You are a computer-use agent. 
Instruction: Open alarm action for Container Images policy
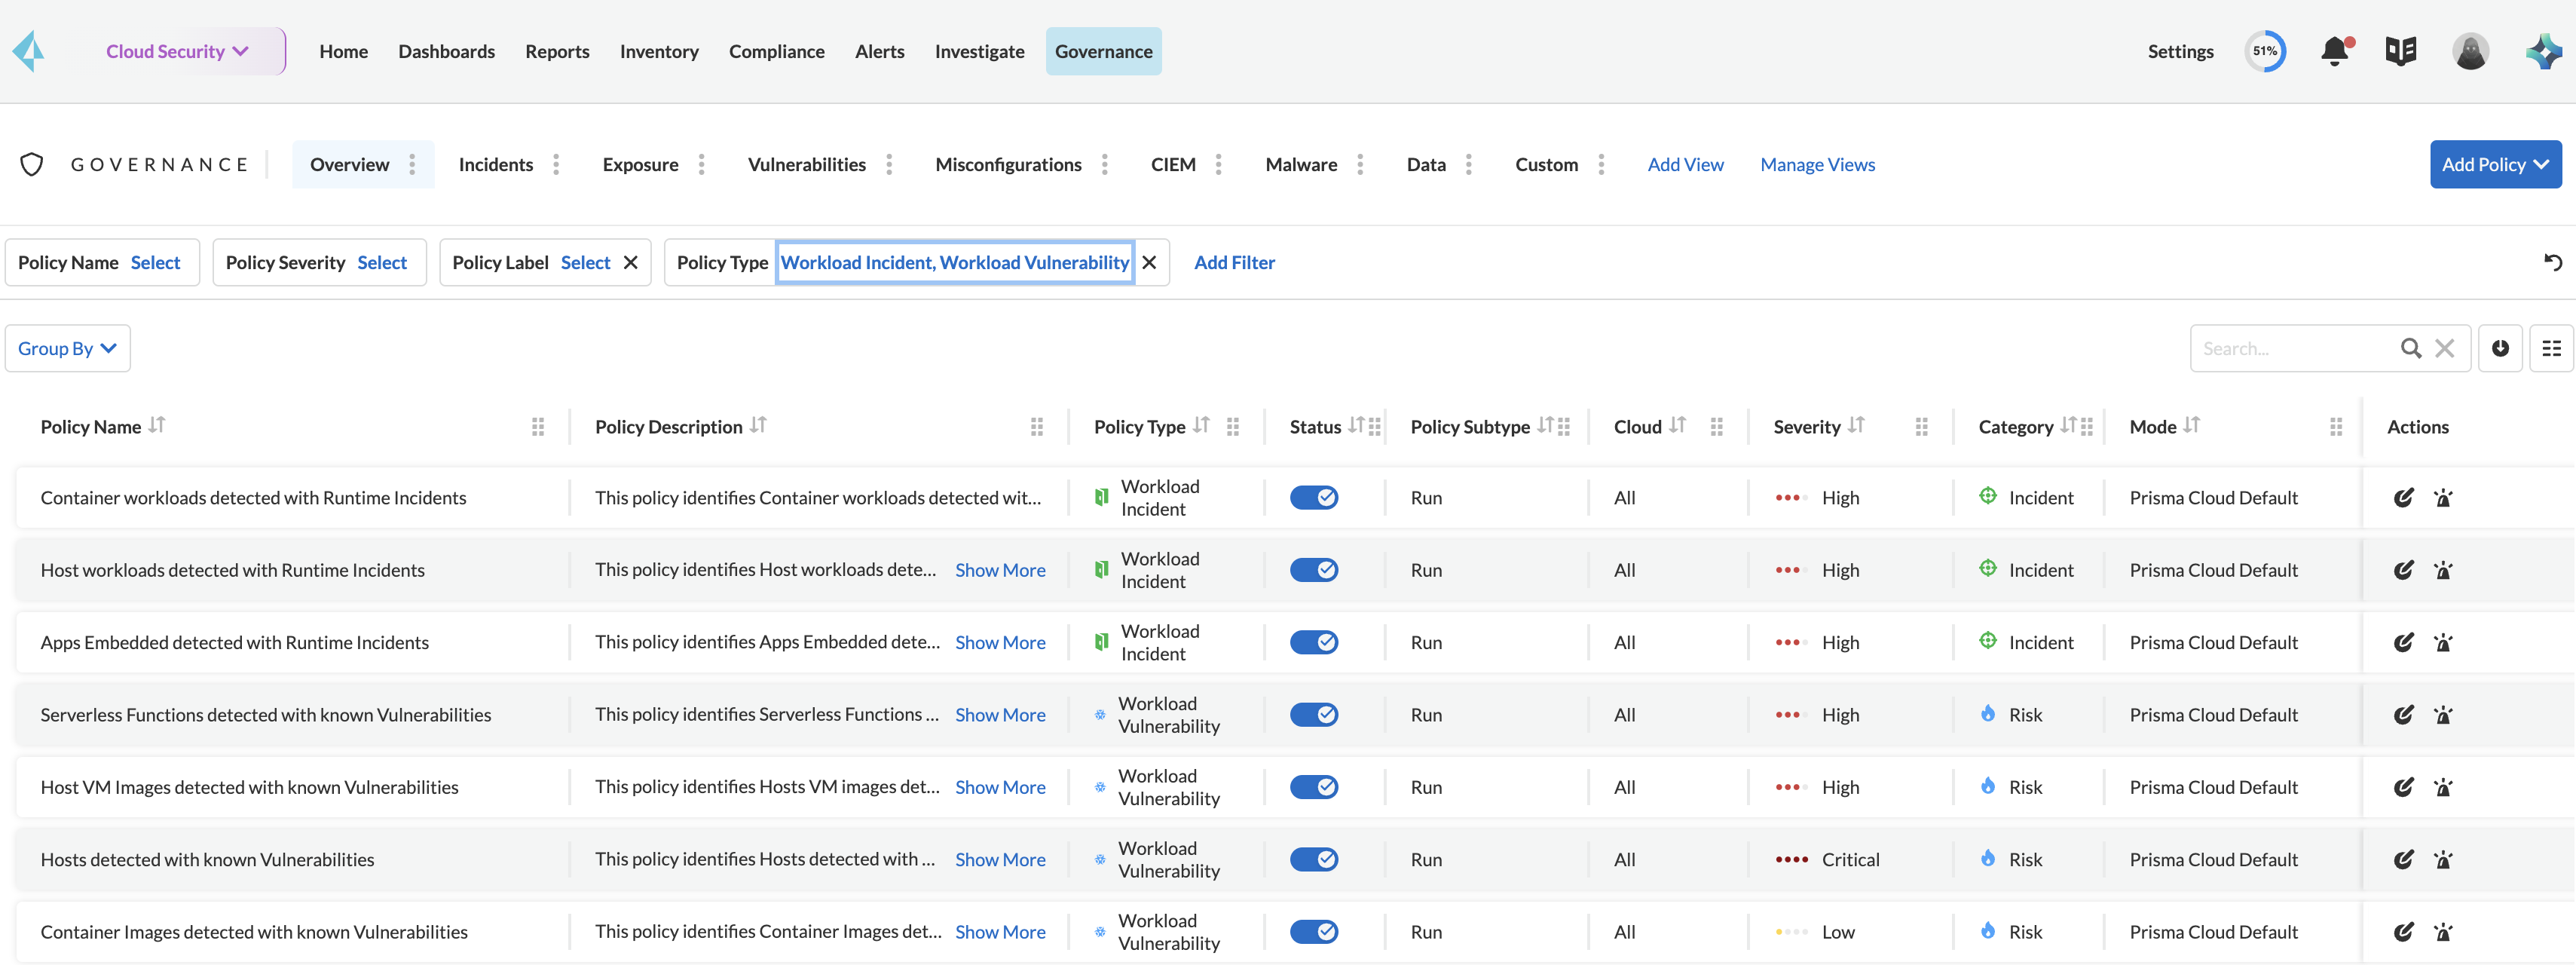click(x=2443, y=932)
